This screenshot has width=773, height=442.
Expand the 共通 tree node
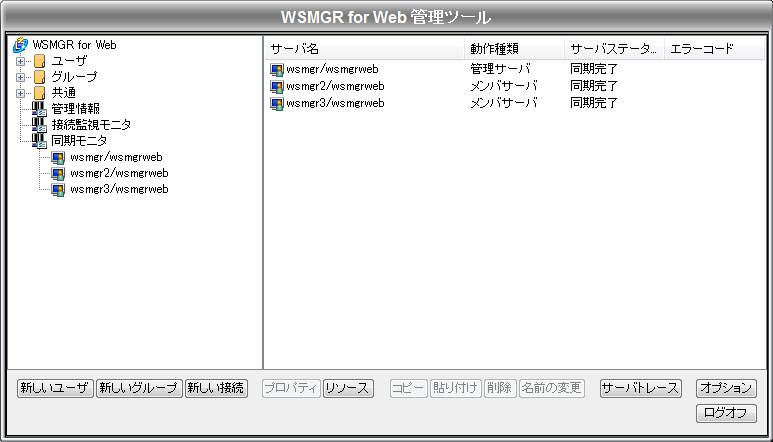coord(20,93)
